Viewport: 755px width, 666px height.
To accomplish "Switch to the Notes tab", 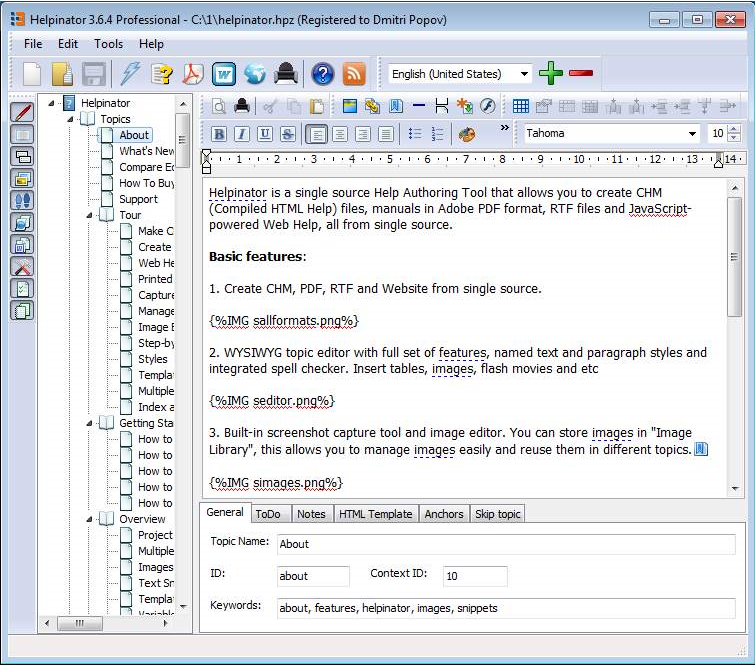I will tap(311, 514).
